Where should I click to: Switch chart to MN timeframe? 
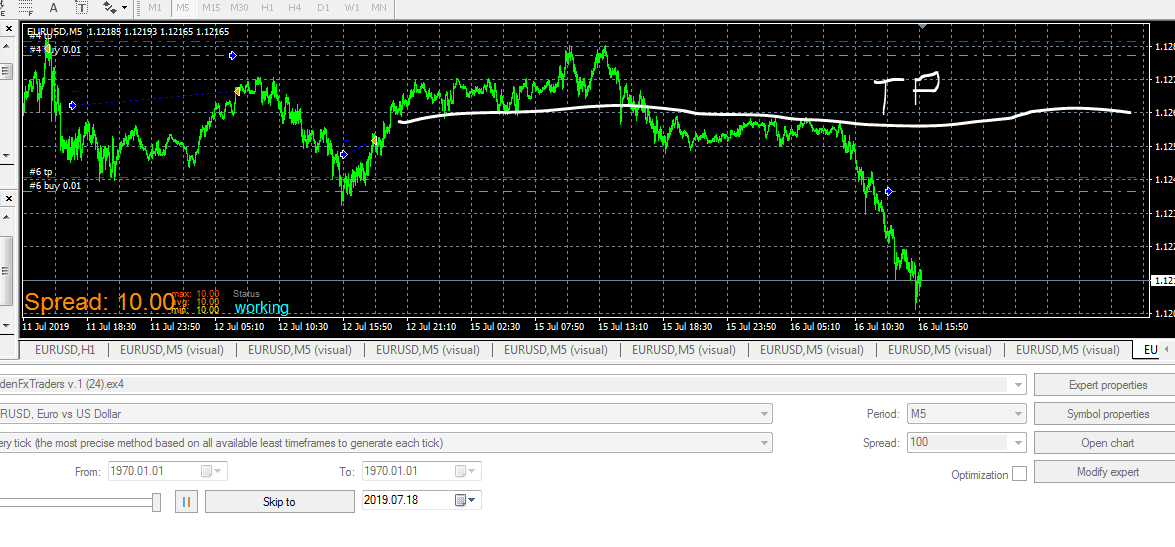pos(379,7)
